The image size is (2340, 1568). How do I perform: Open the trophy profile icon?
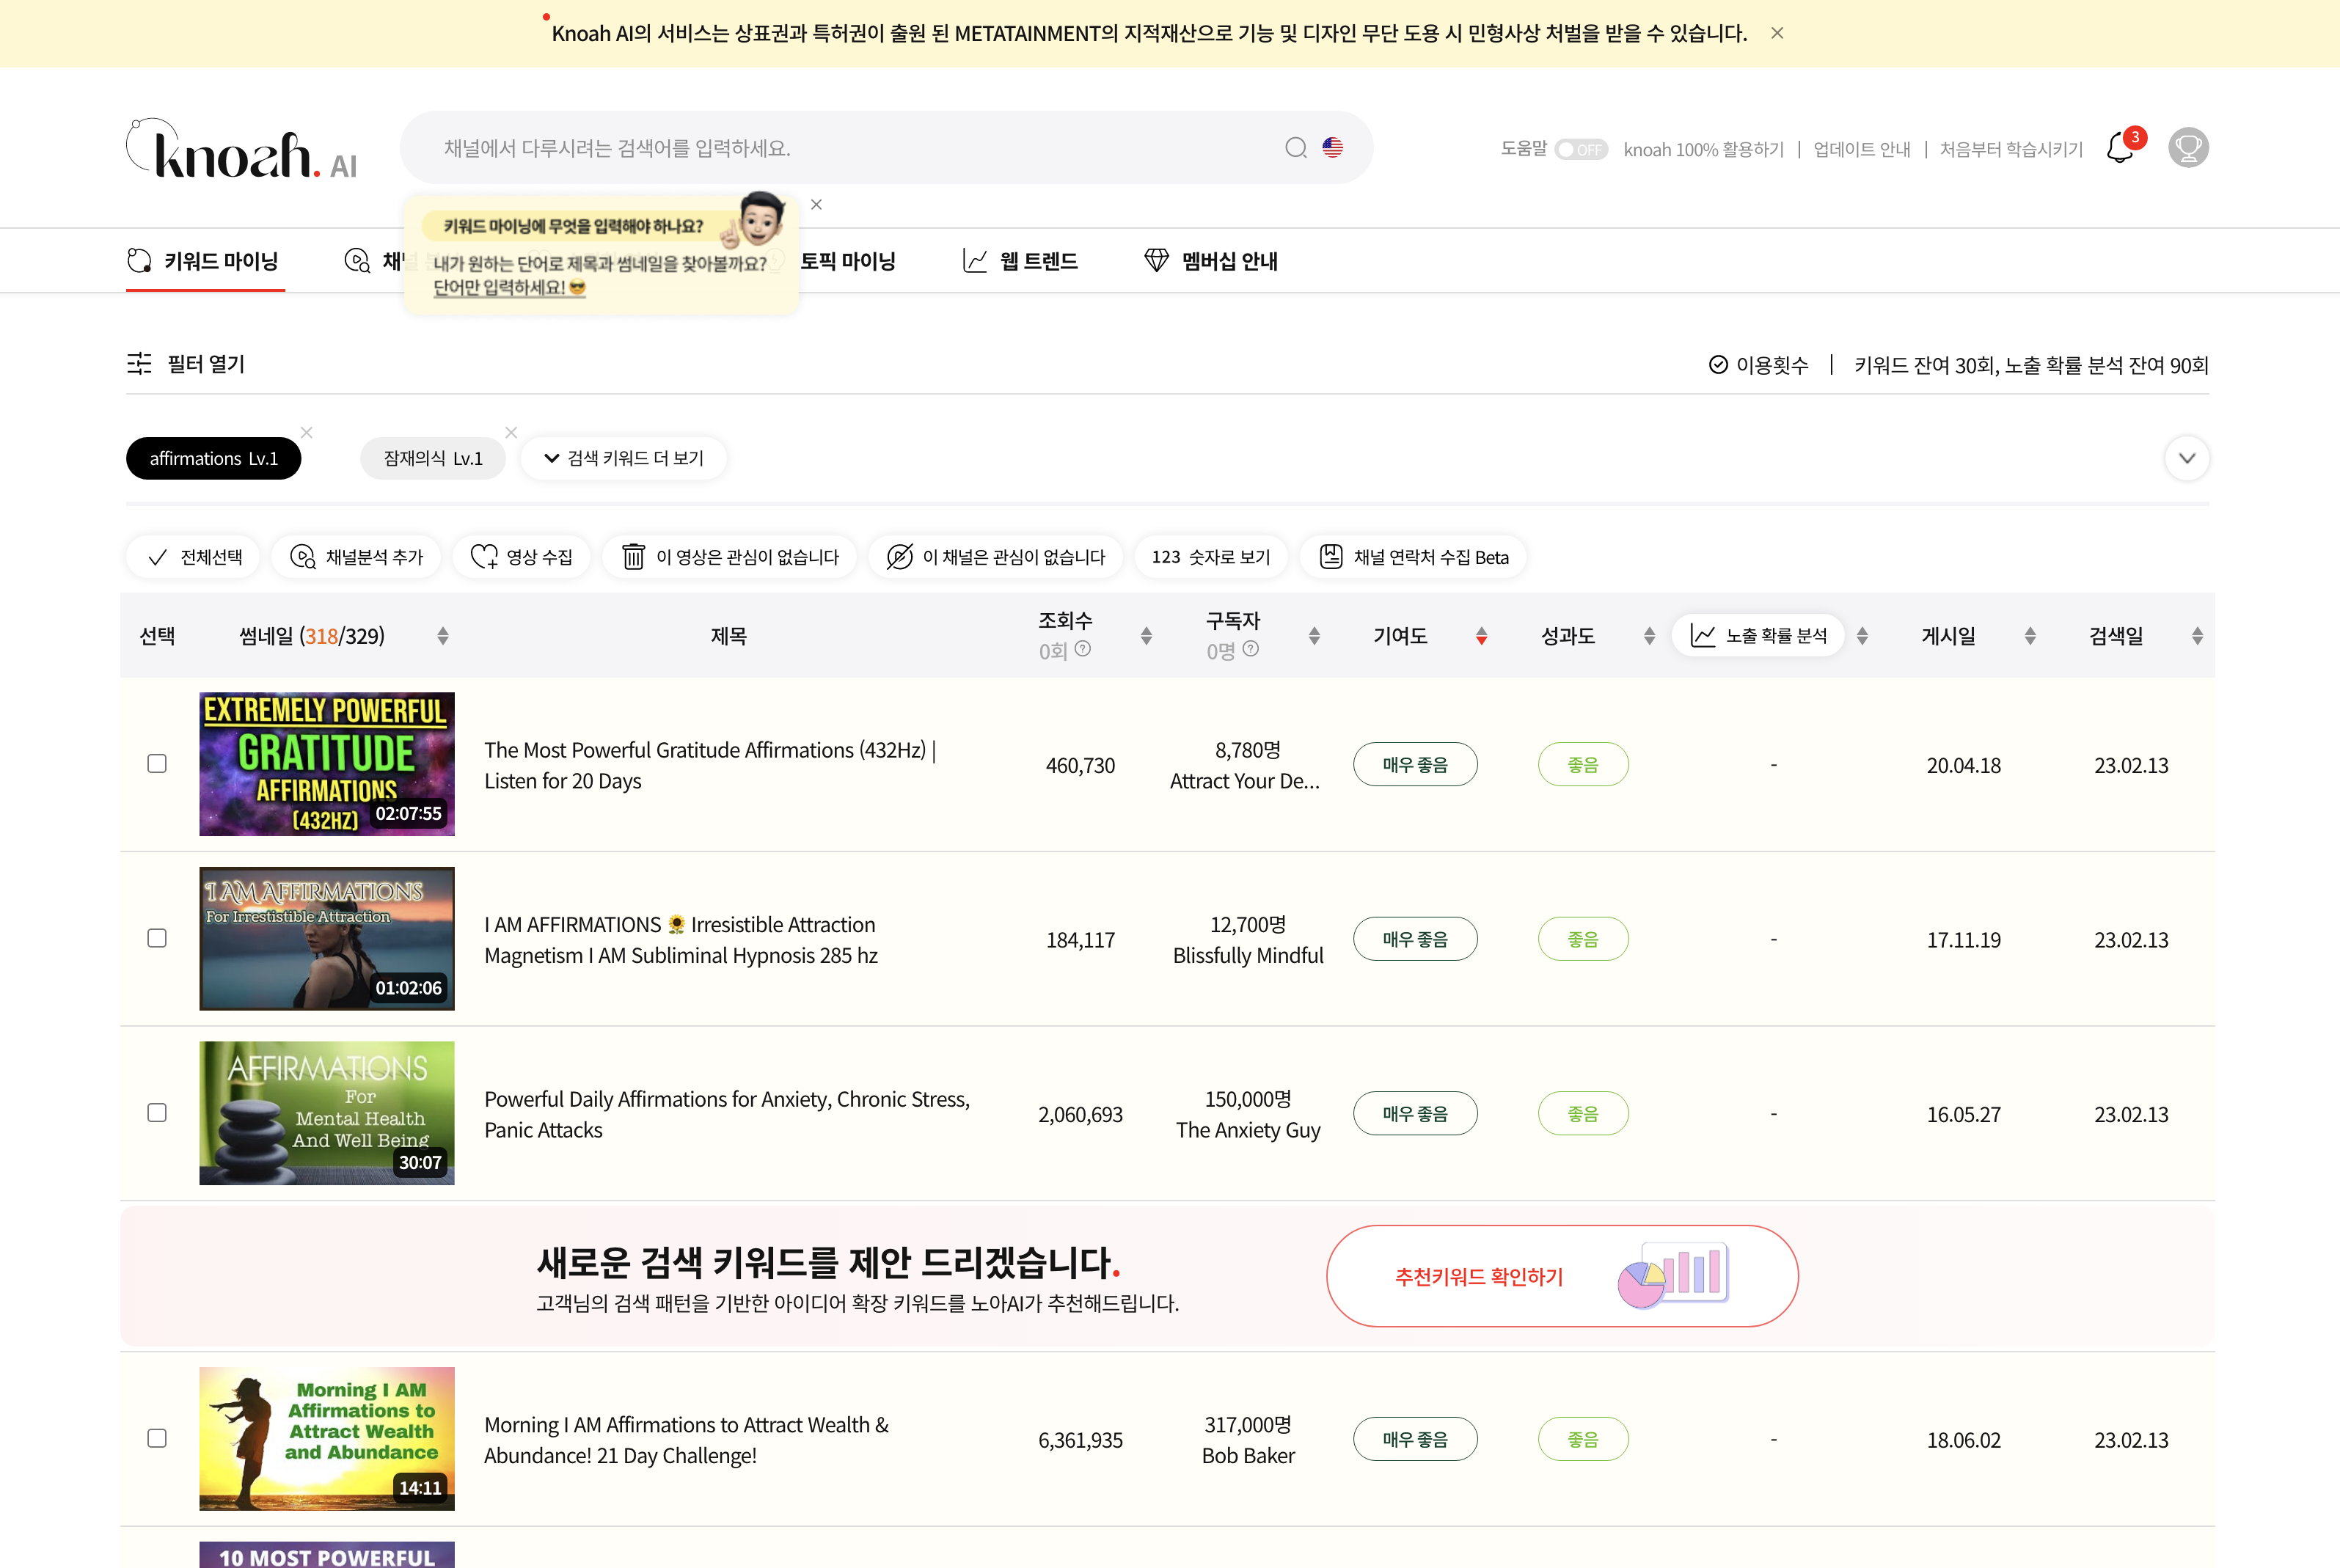point(2187,148)
